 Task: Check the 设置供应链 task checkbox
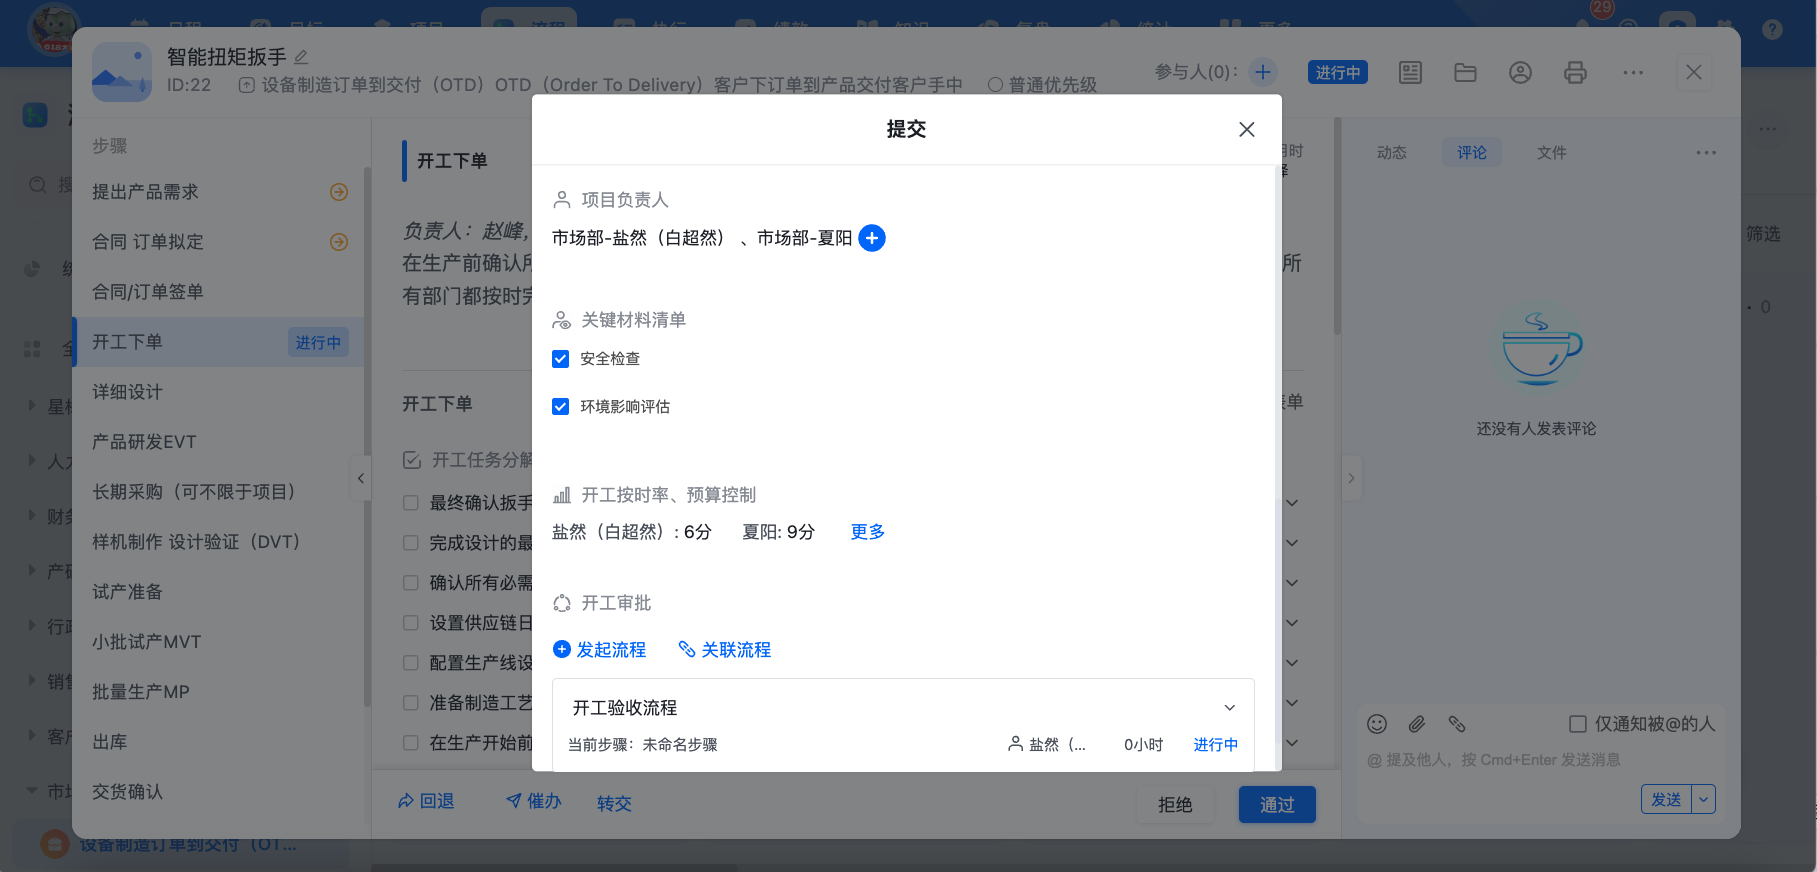click(411, 623)
